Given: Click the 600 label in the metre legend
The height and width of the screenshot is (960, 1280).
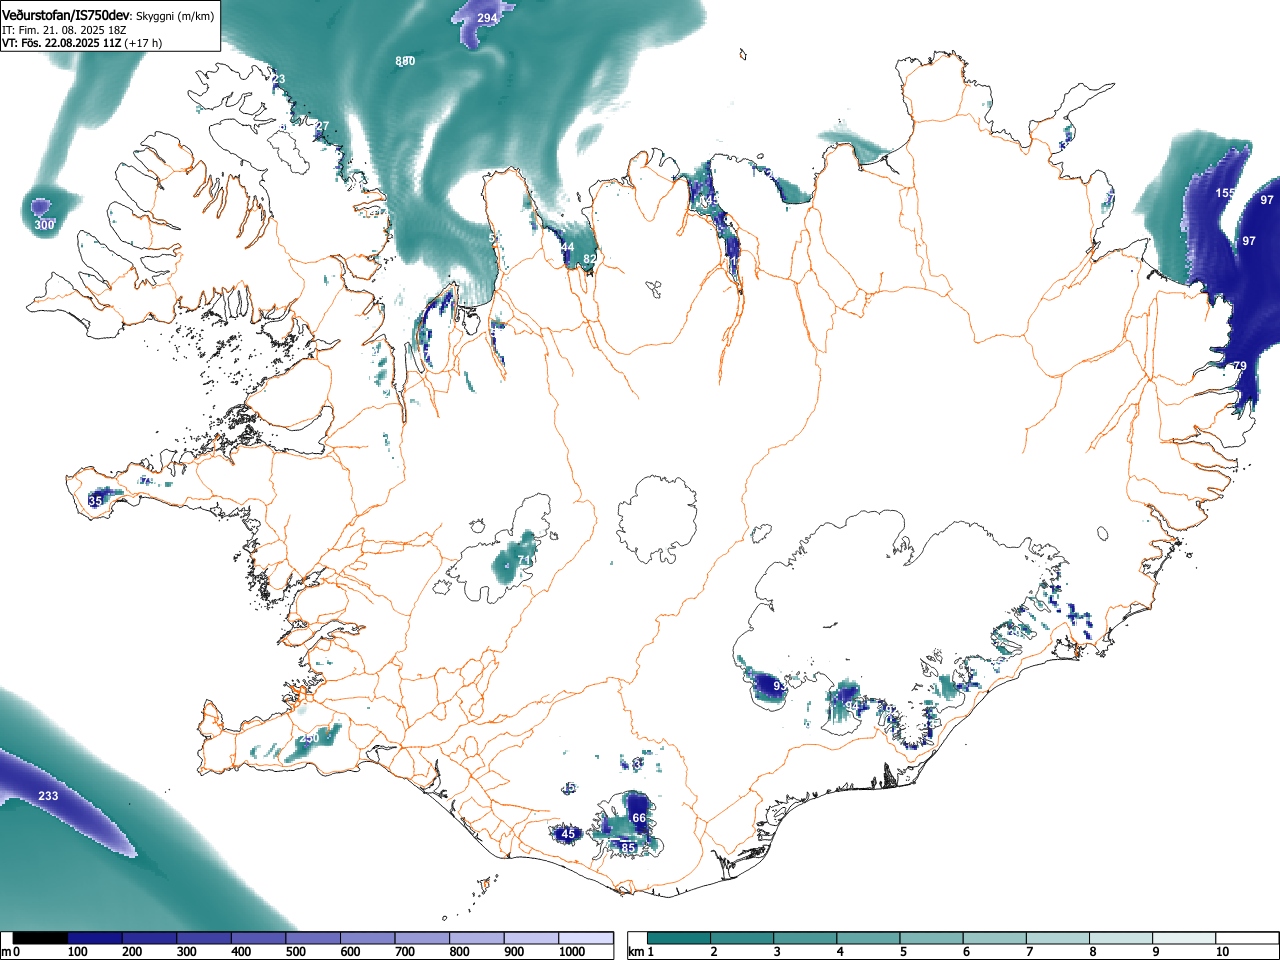Looking at the screenshot, I should (350, 952).
